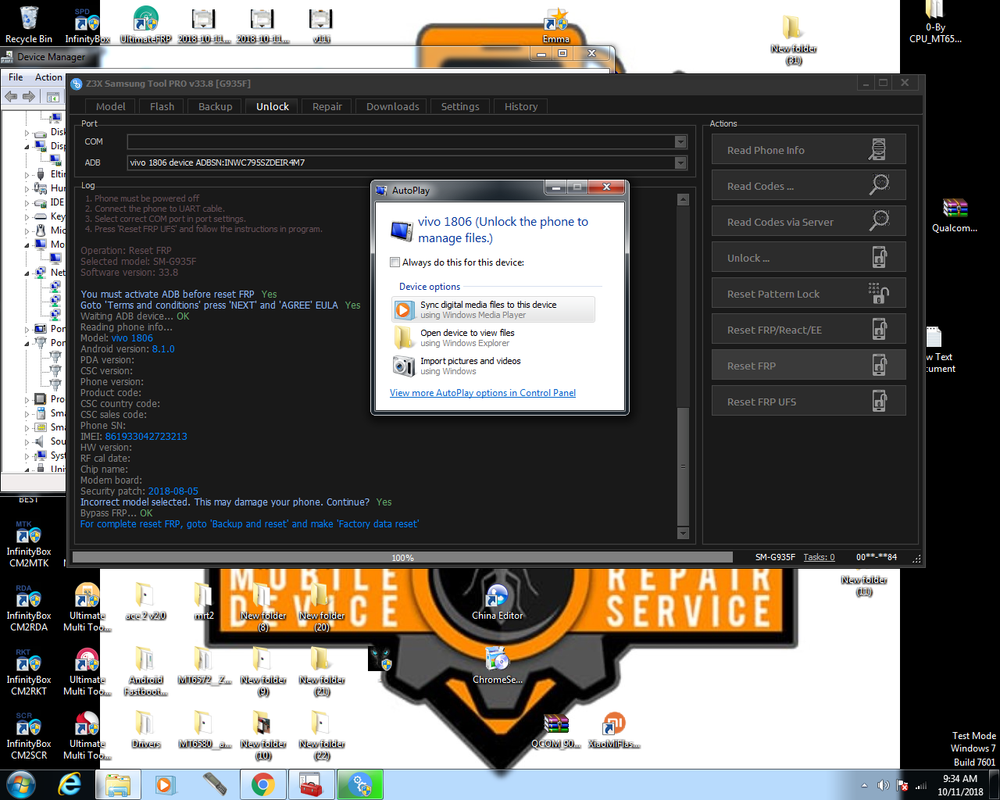Collapse the Network tree node in Device Manager
The image size is (1000, 800).
coord(27,273)
